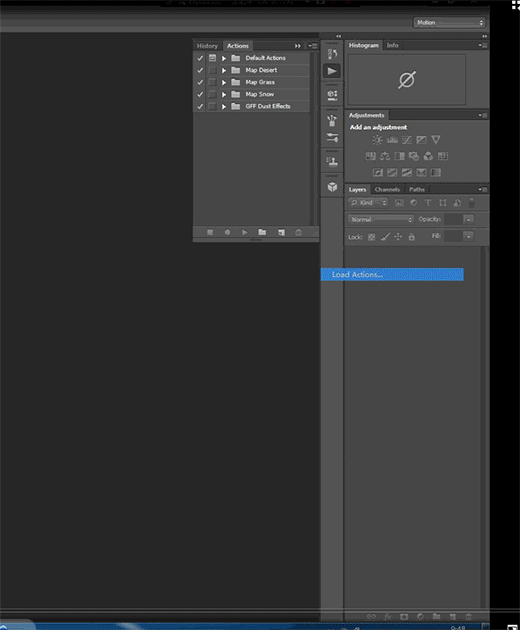Add a Curves adjustment
The height and width of the screenshot is (630, 520).
(x=407, y=140)
